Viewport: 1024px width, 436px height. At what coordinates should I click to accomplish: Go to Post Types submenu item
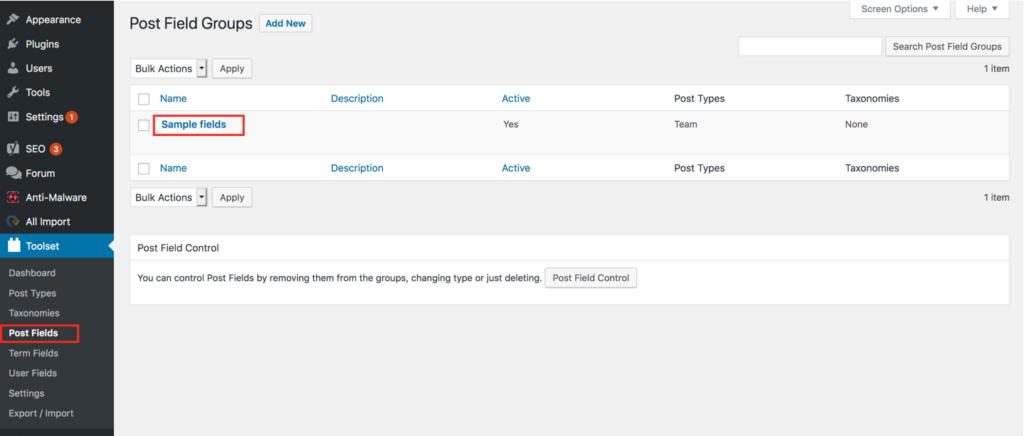[x=32, y=293]
